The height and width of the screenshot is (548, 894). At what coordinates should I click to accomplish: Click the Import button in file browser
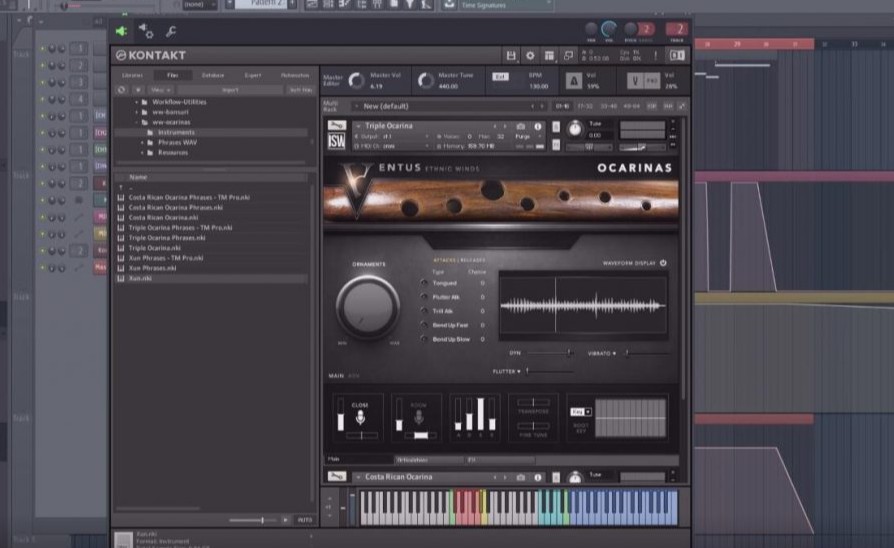point(230,90)
